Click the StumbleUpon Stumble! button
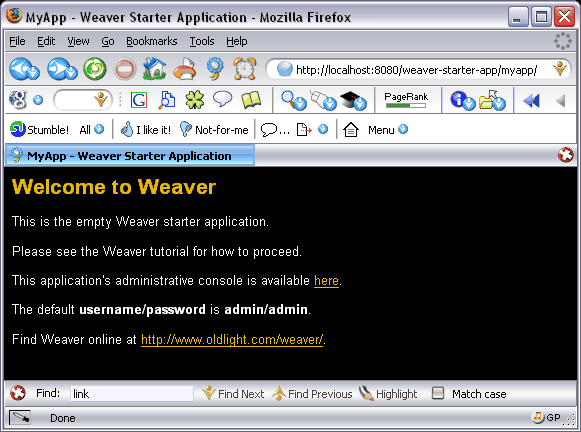 [x=39, y=130]
